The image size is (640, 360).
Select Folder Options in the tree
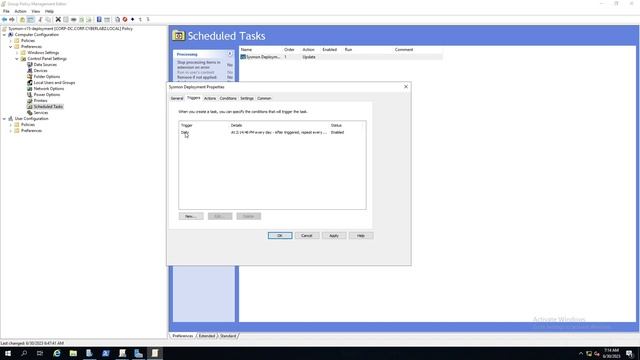pyautogui.click(x=47, y=77)
